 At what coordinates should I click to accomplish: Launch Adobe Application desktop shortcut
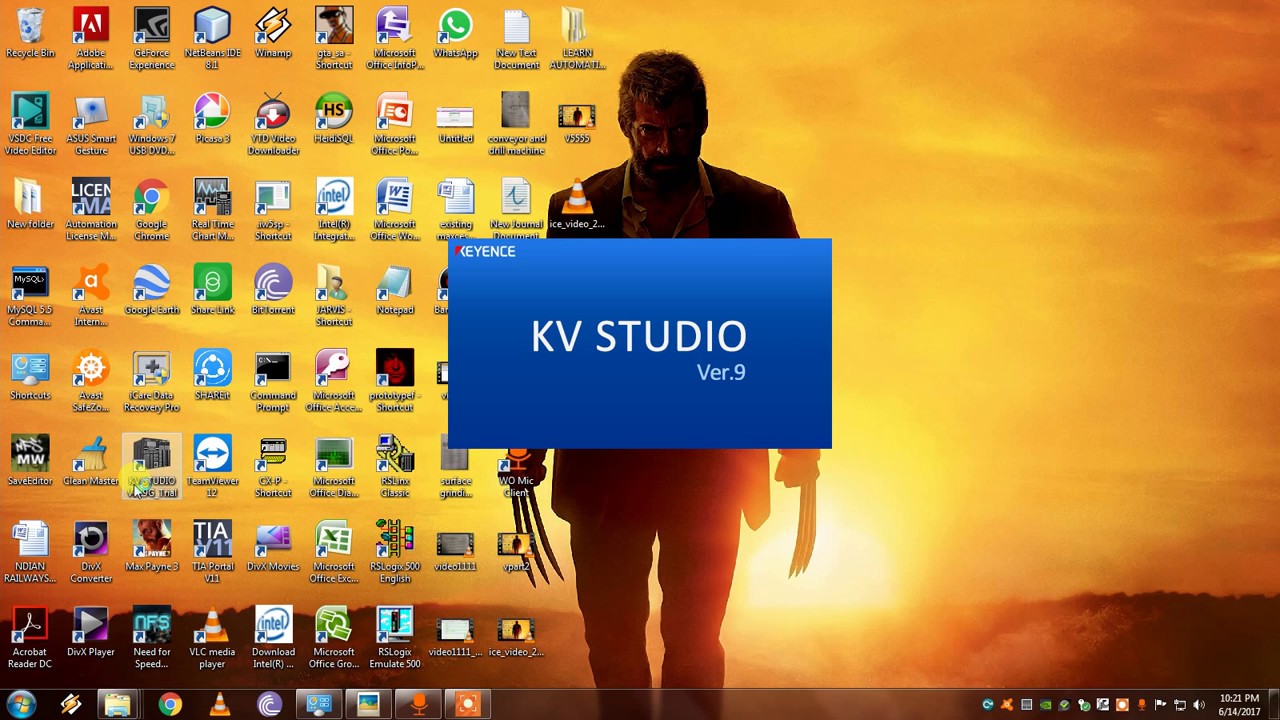[x=91, y=40]
